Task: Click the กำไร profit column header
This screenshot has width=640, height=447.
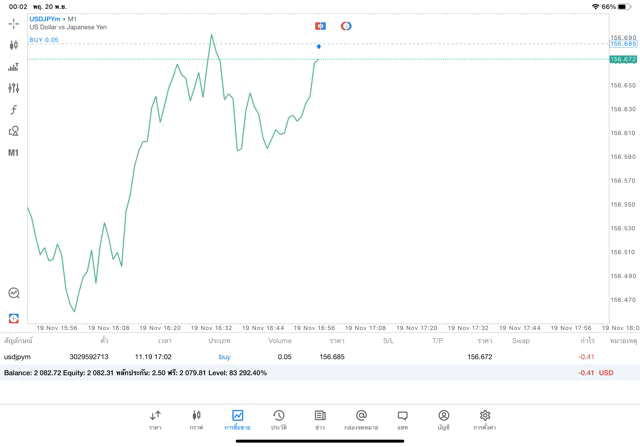Action: tap(587, 341)
